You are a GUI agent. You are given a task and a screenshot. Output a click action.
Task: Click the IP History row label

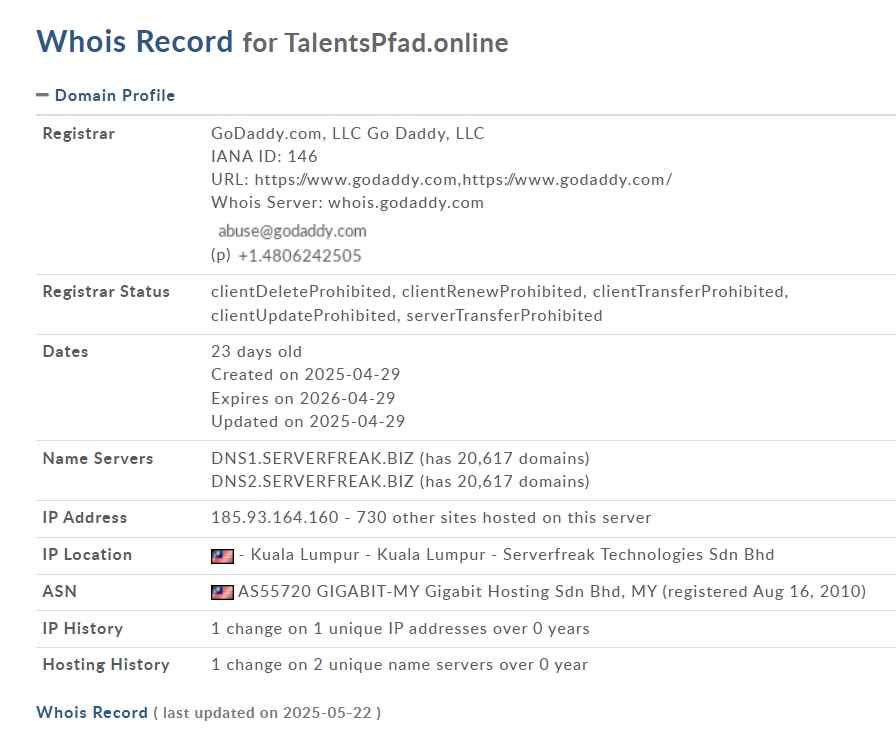(83, 629)
